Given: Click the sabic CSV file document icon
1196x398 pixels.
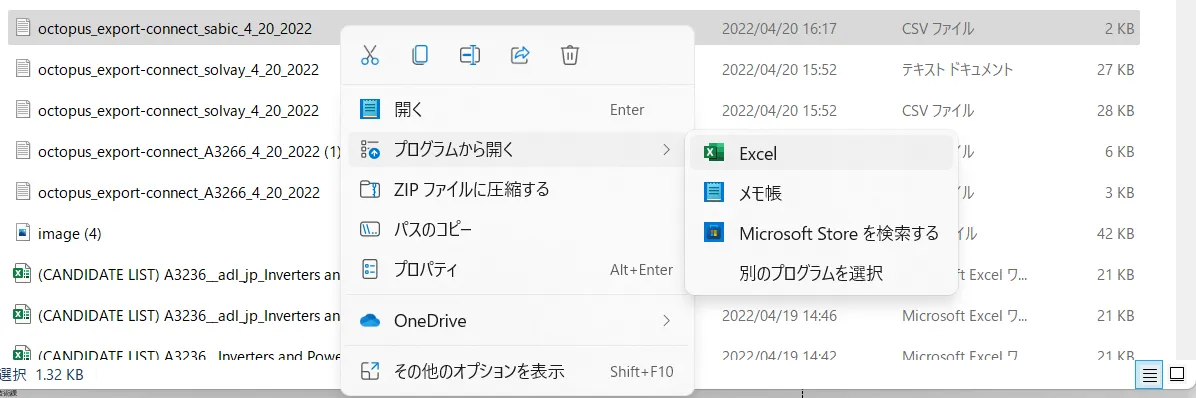Looking at the screenshot, I should [23, 28].
